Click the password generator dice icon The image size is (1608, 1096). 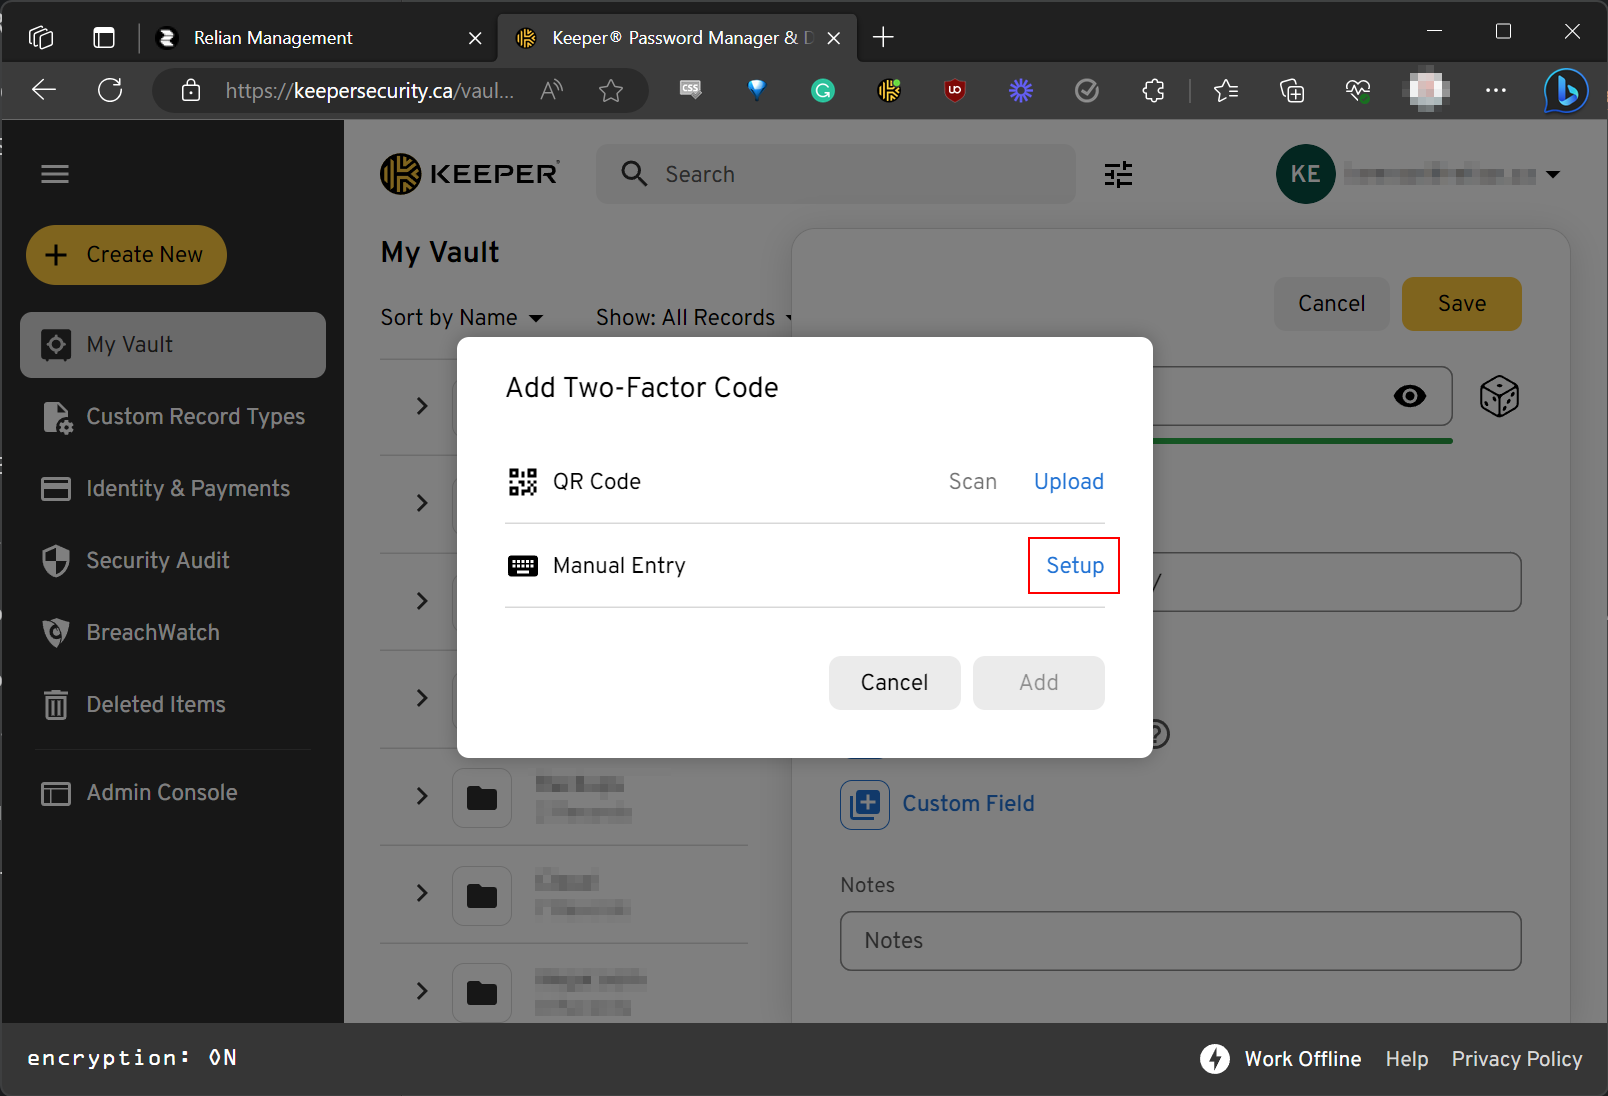1499,397
